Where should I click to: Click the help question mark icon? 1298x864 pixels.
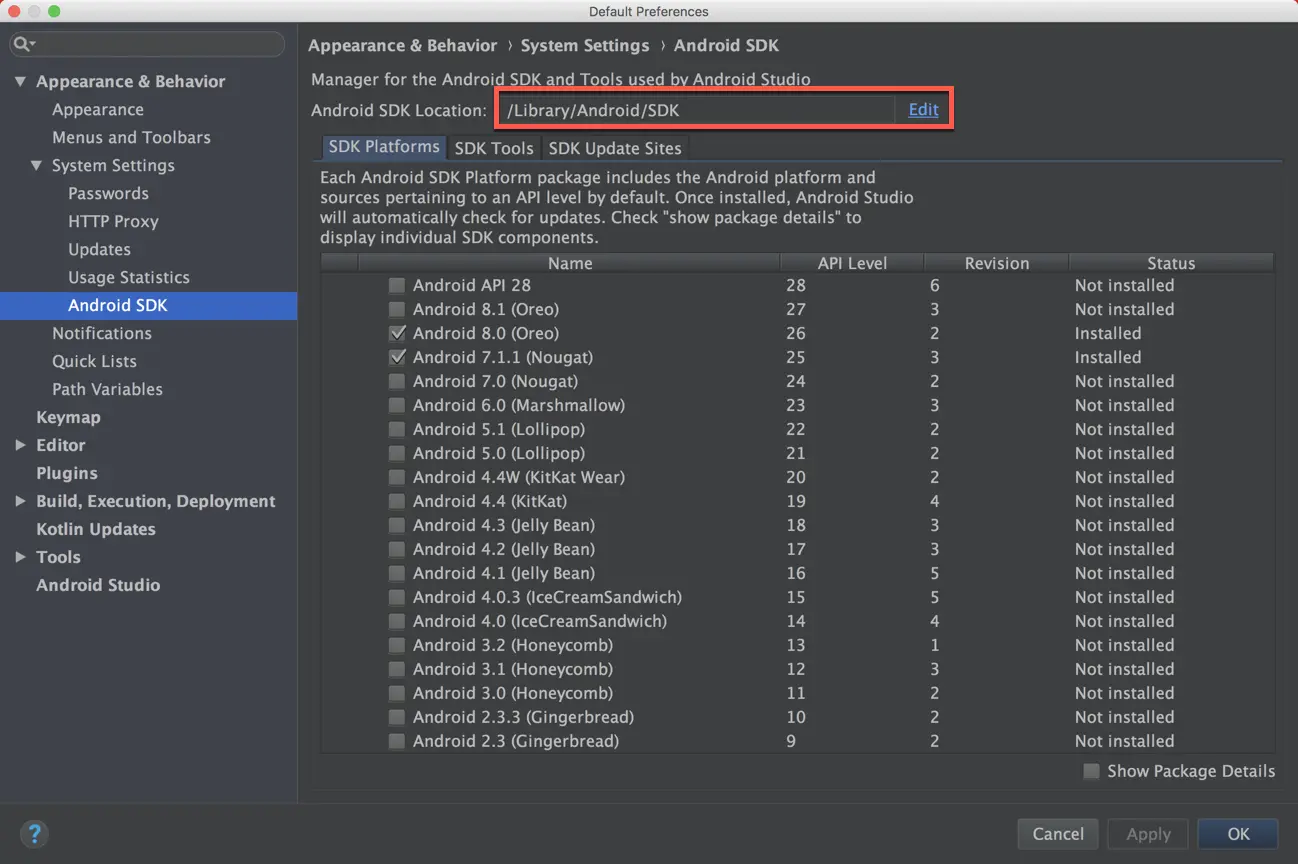pos(34,833)
